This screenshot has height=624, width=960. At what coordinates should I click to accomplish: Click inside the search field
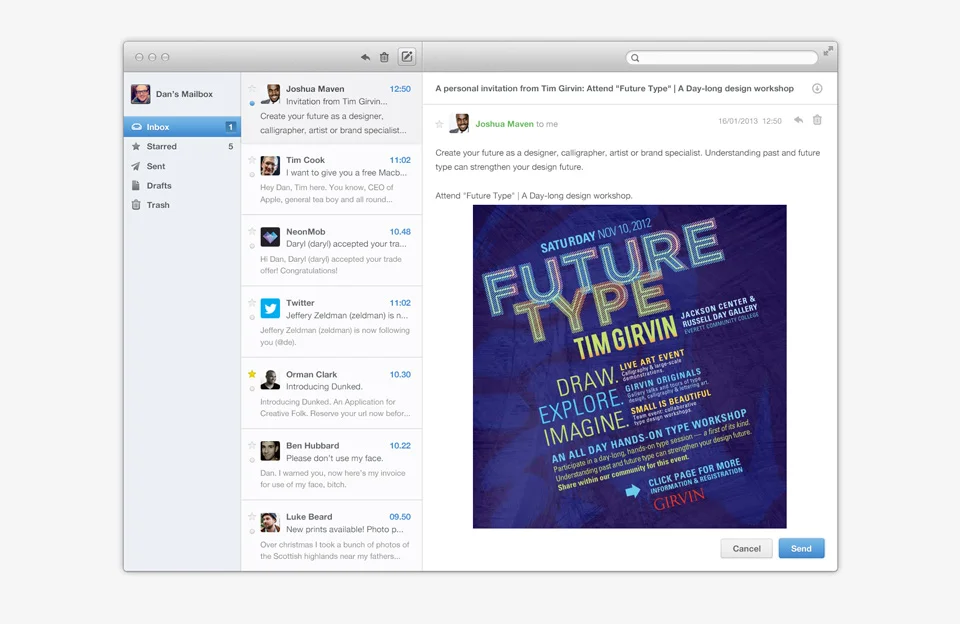click(722, 58)
